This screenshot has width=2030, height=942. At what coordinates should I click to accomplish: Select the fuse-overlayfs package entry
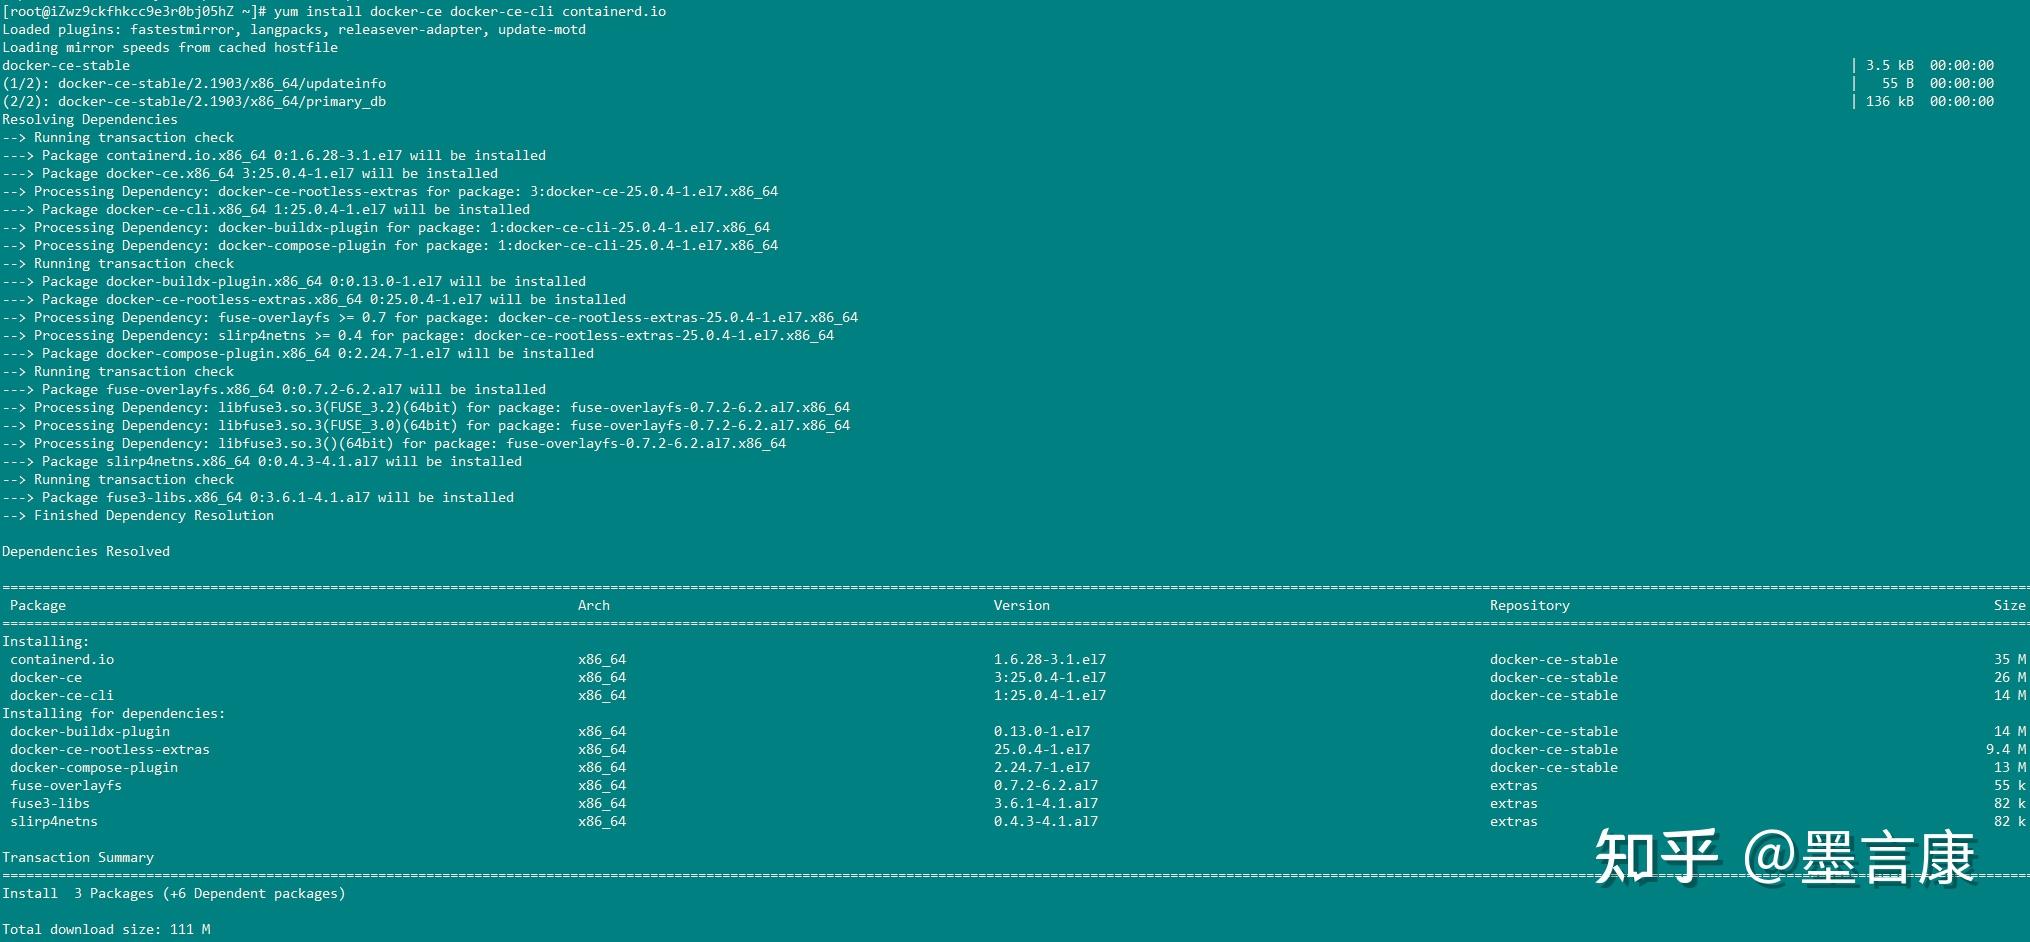[66, 785]
